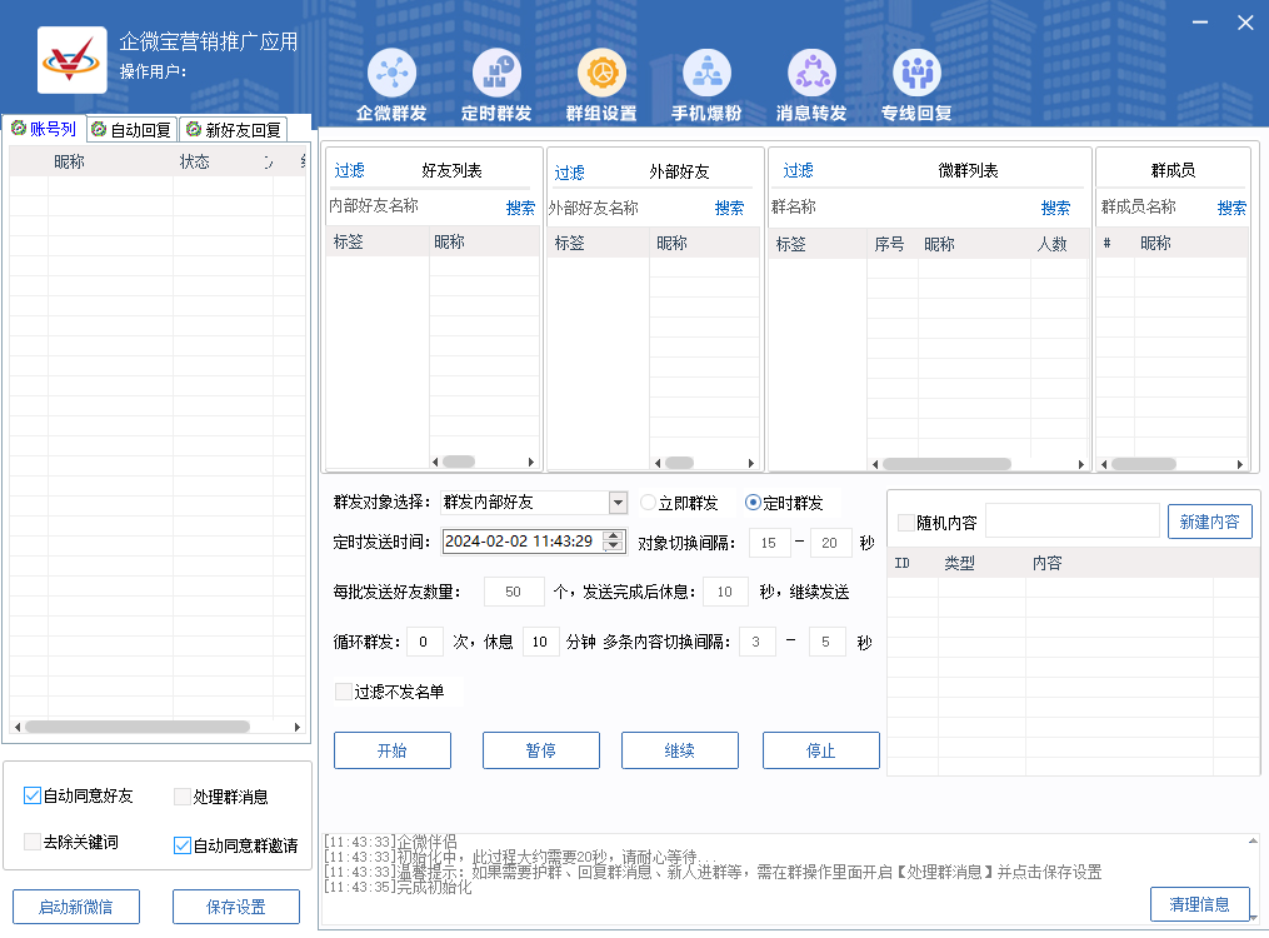Open the 消息转发 tool
This screenshot has height=938, width=1269.
(x=811, y=75)
